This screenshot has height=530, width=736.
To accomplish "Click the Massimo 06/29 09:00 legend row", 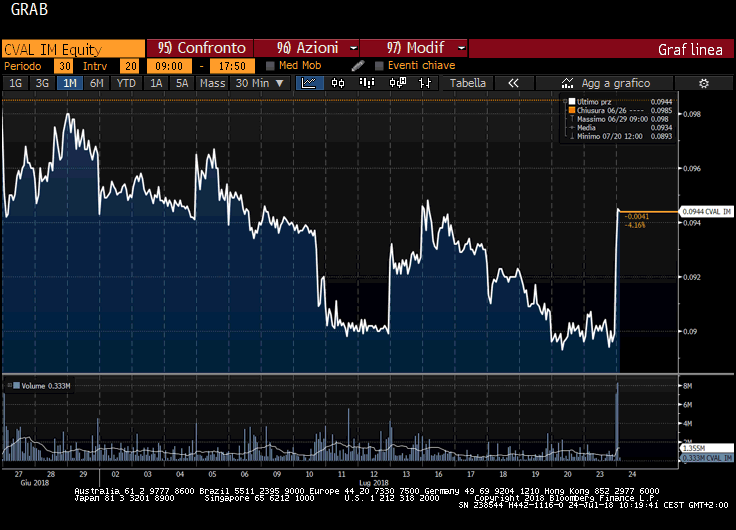I will [x=620, y=119].
